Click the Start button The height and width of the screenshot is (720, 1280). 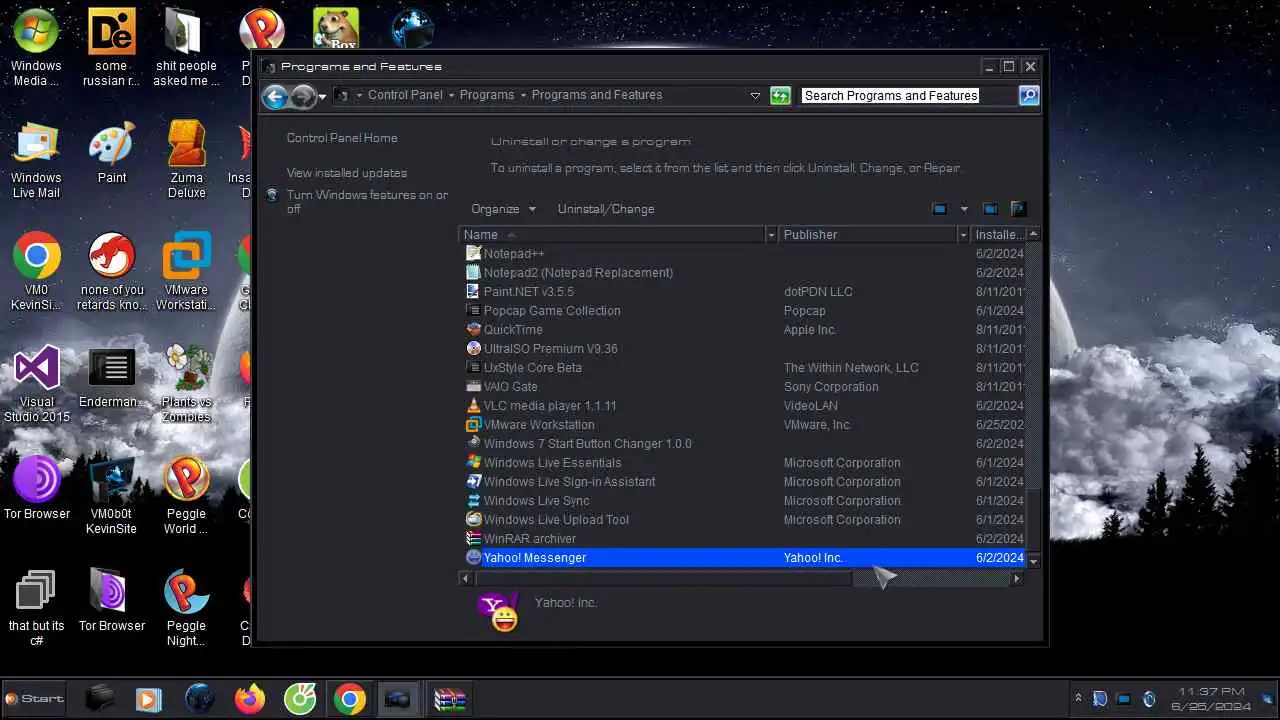point(34,698)
